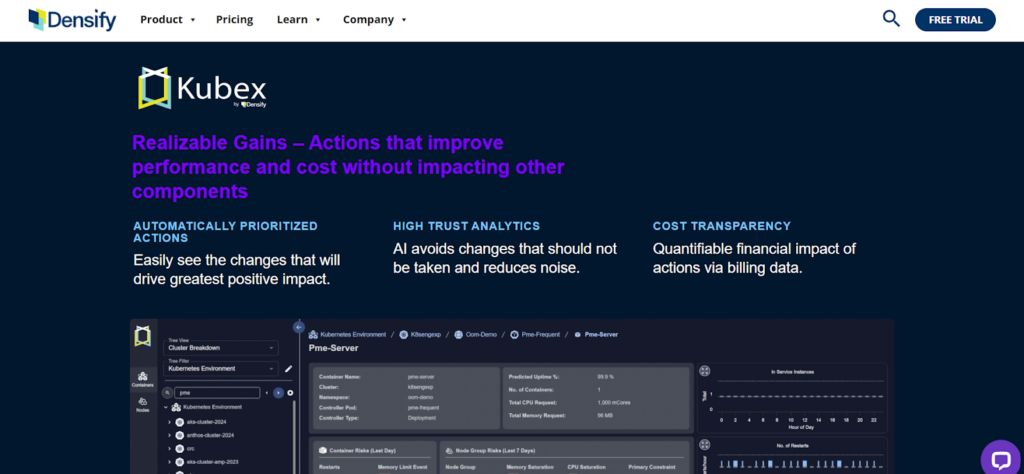
Task: Open the Tree View Cluster Breakdown dropdown
Action: click(x=221, y=348)
